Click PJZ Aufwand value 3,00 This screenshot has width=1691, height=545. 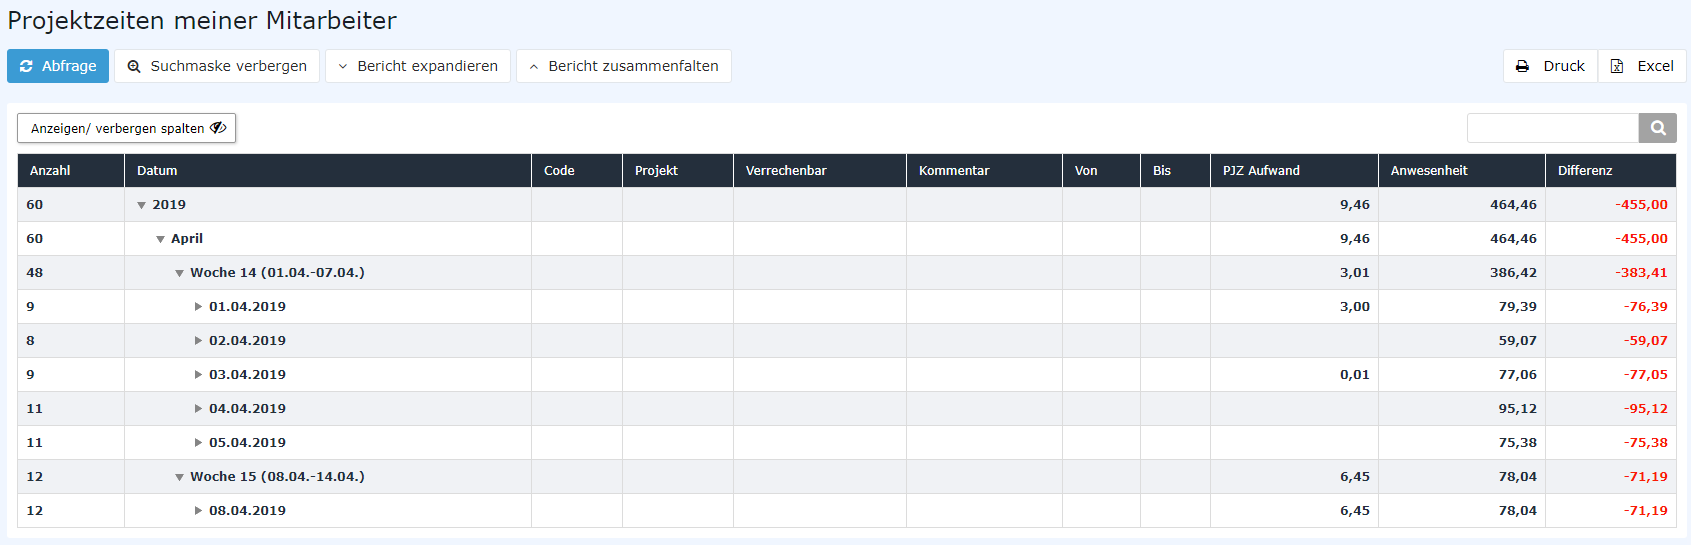click(1355, 307)
